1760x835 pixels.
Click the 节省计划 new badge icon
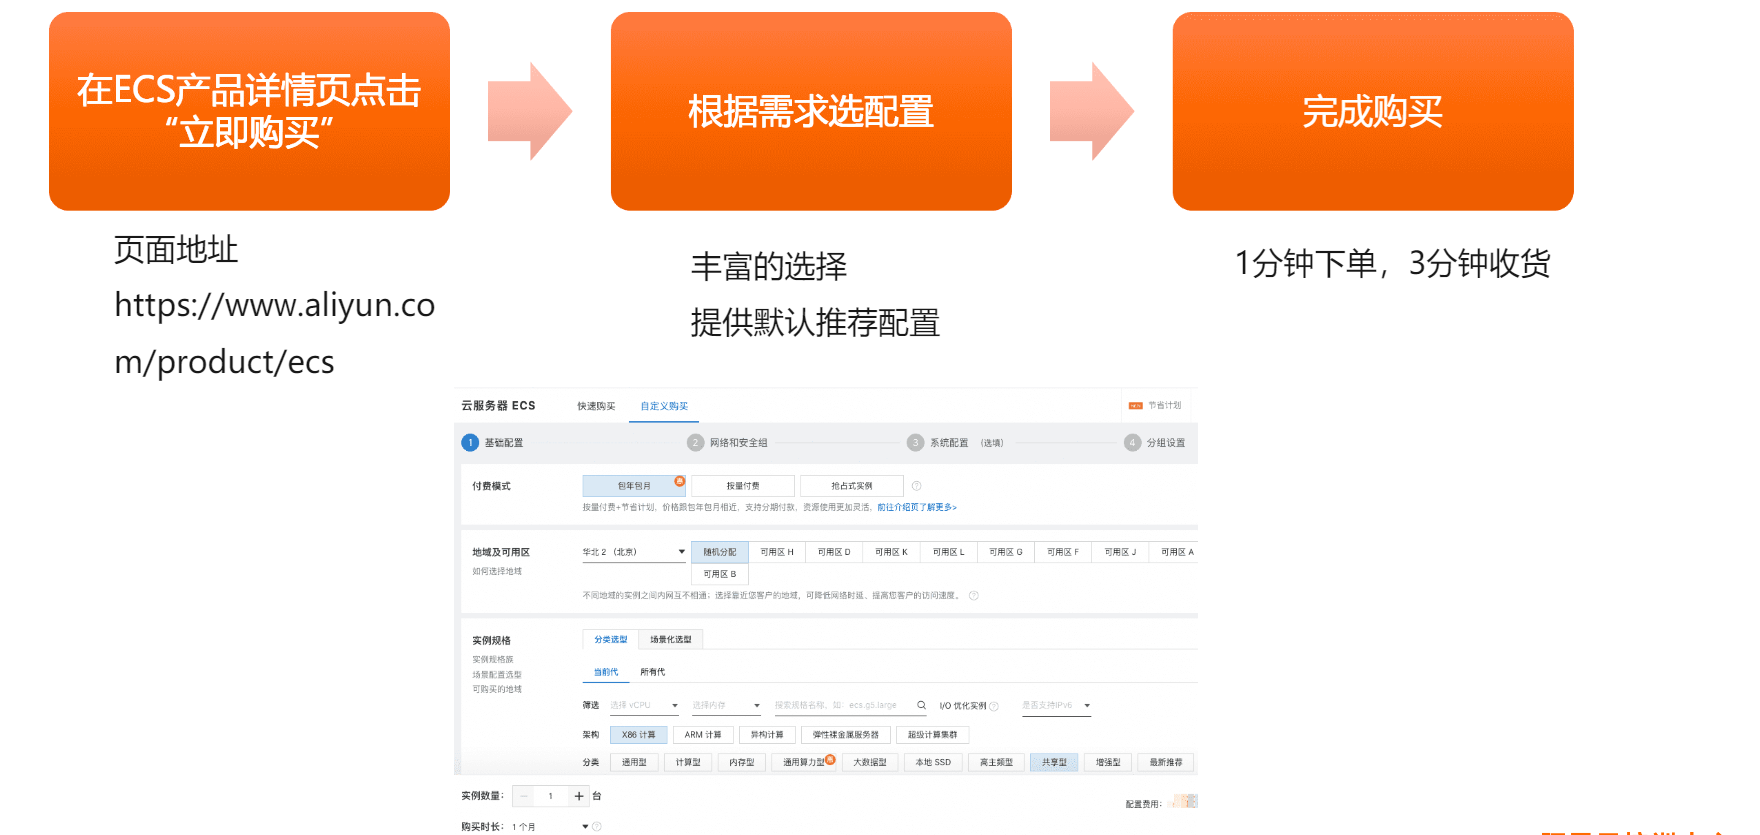[1136, 406]
